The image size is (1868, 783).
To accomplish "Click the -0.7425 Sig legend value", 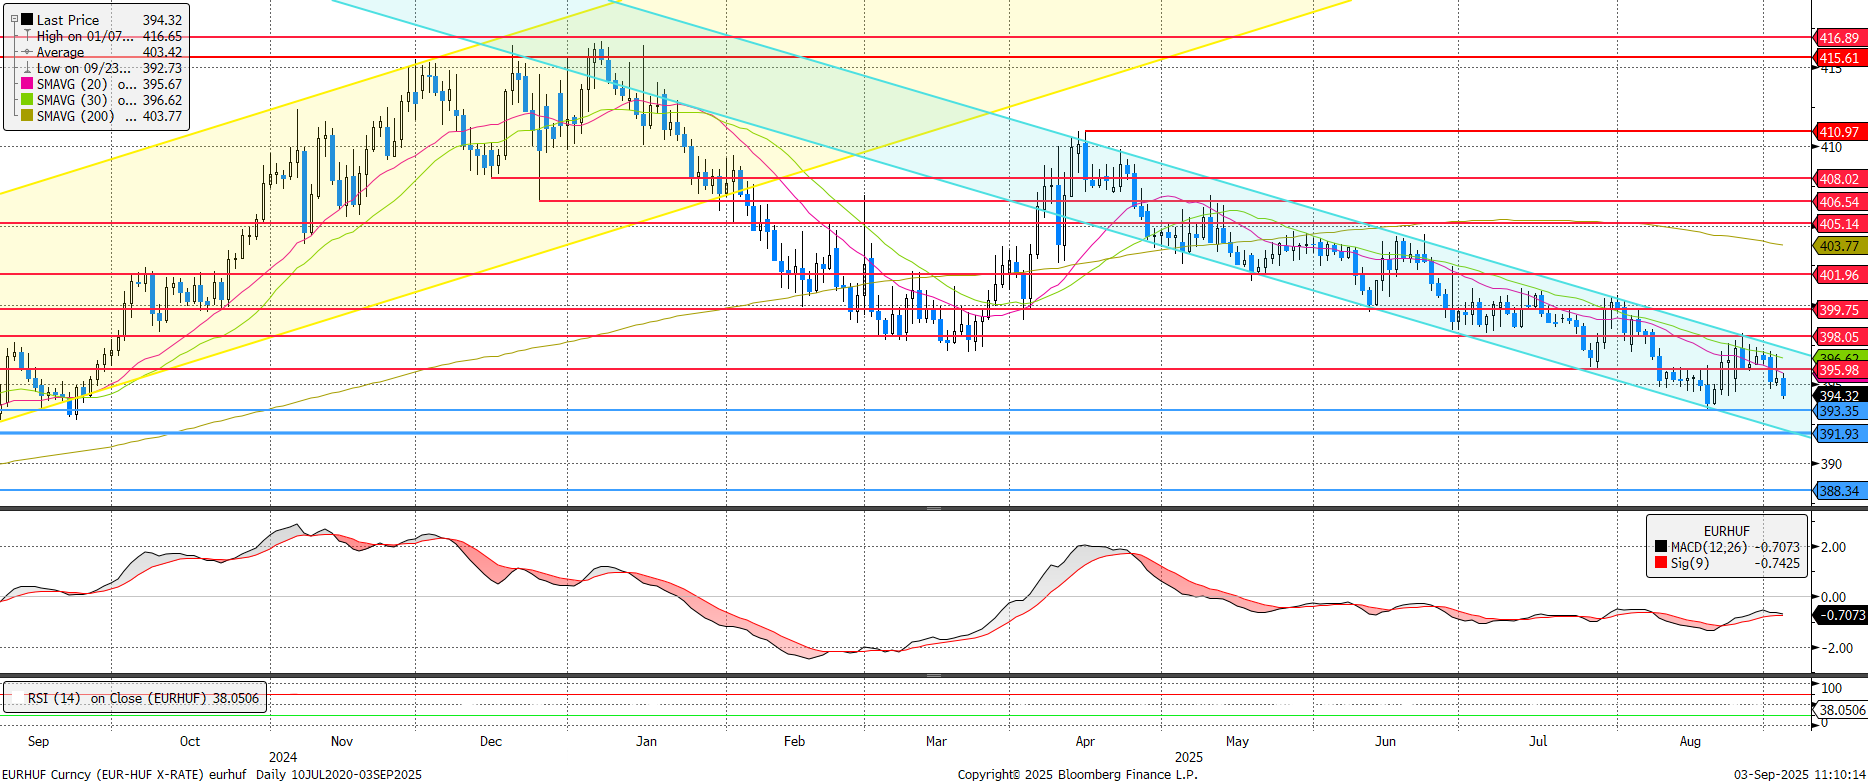I will (x=1777, y=563).
